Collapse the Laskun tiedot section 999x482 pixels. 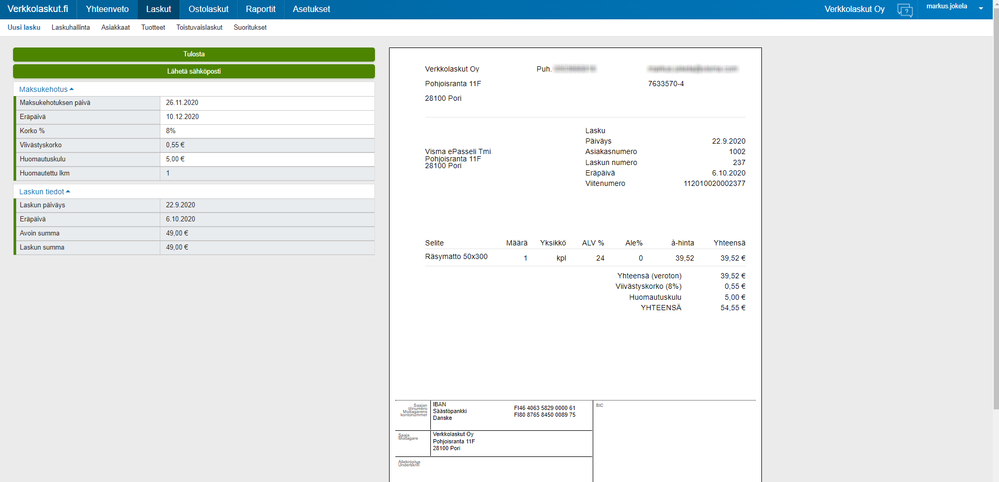(x=45, y=192)
